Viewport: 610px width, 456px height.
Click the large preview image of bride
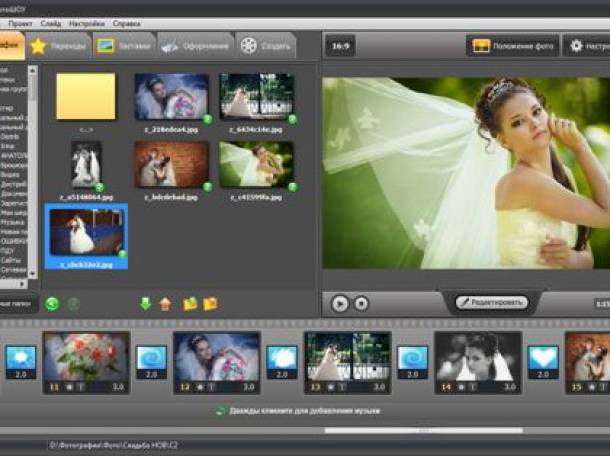point(466,173)
